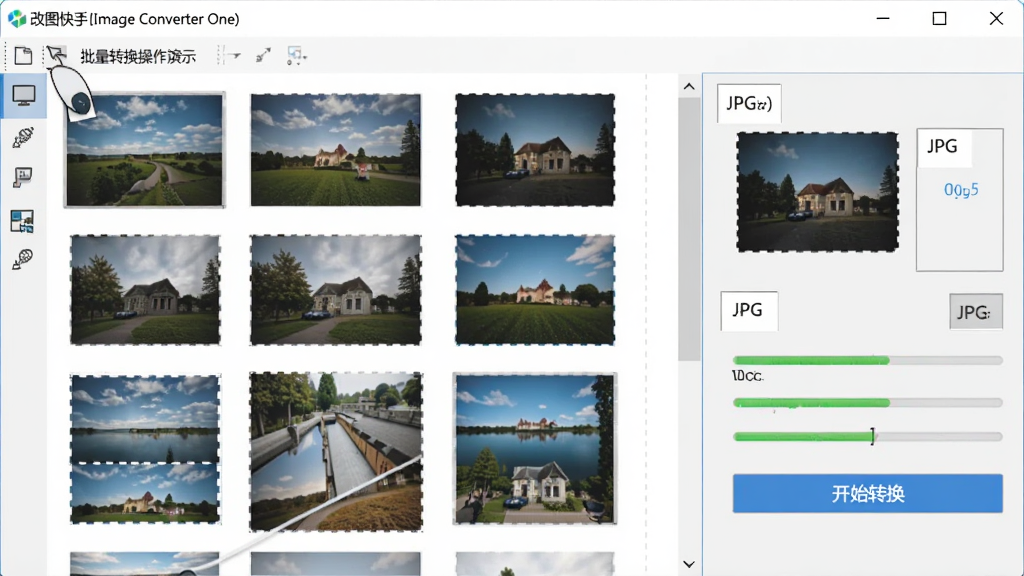Minimize the Image Converter One window
This screenshot has height=576, width=1024.
(883, 18)
